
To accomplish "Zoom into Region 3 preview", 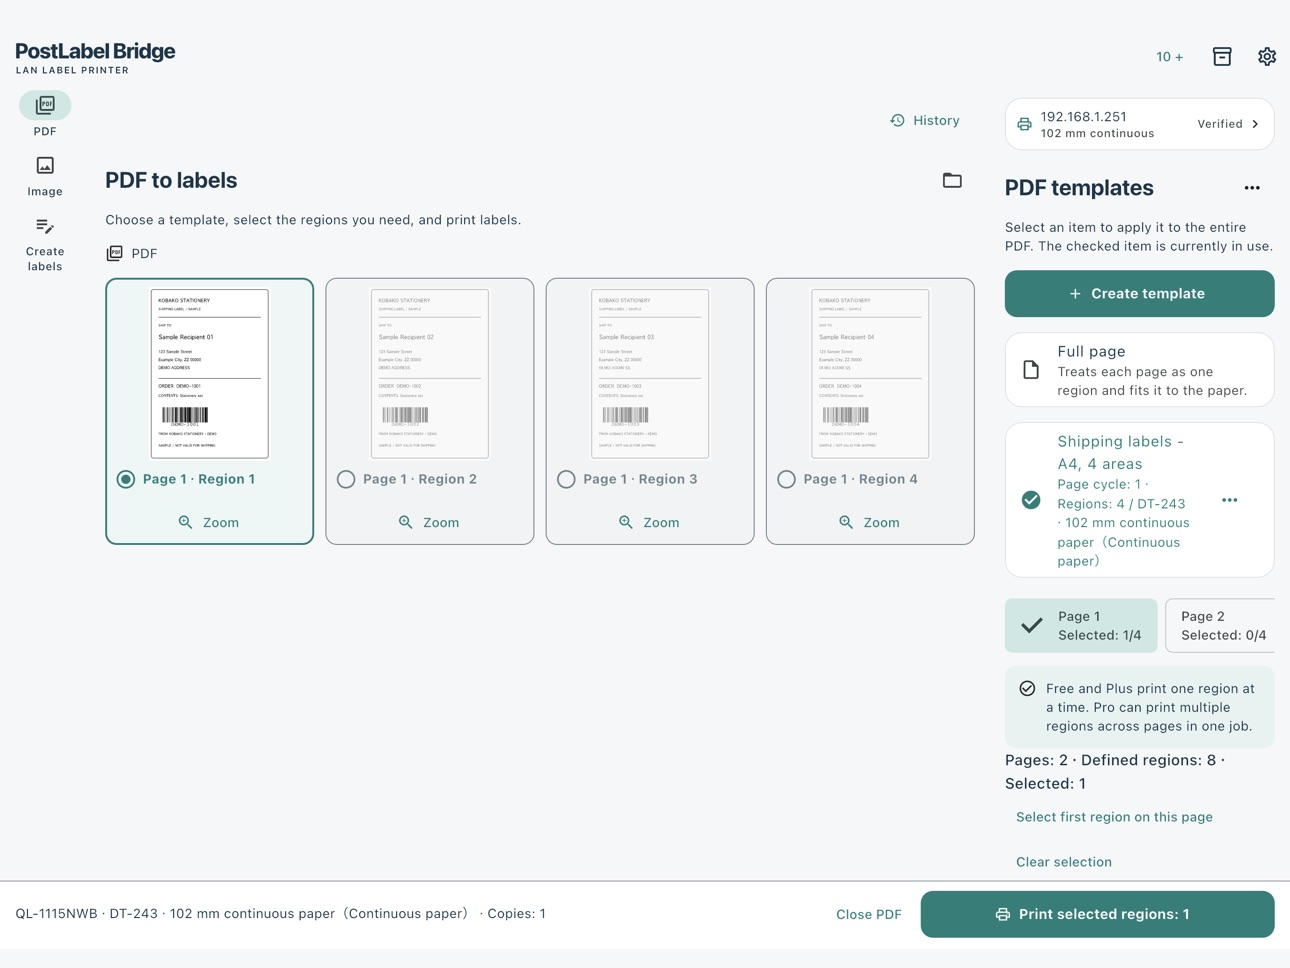I will point(649,522).
